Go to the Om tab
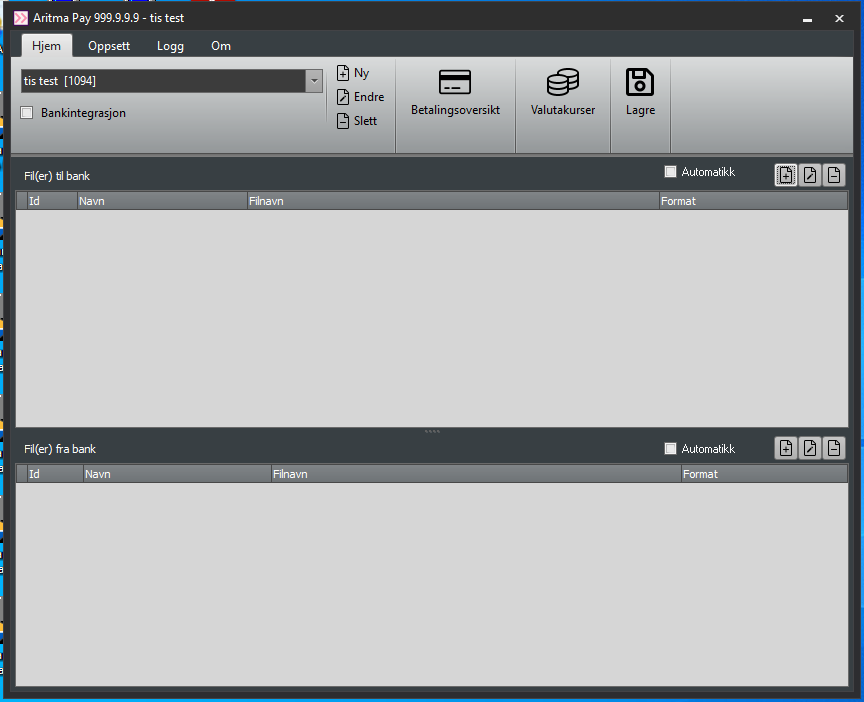This screenshot has height=702, width=864. [x=221, y=46]
